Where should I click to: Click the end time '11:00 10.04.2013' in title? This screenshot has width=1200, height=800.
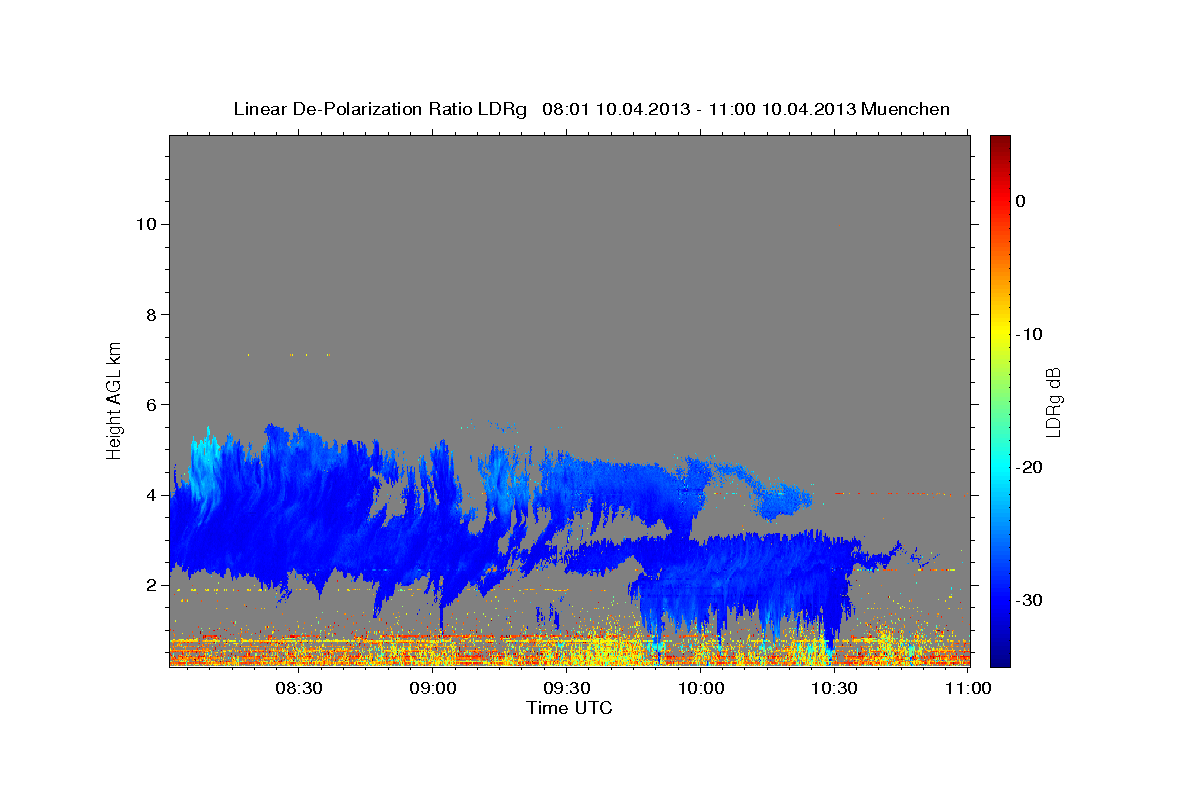[x=782, y=109]
